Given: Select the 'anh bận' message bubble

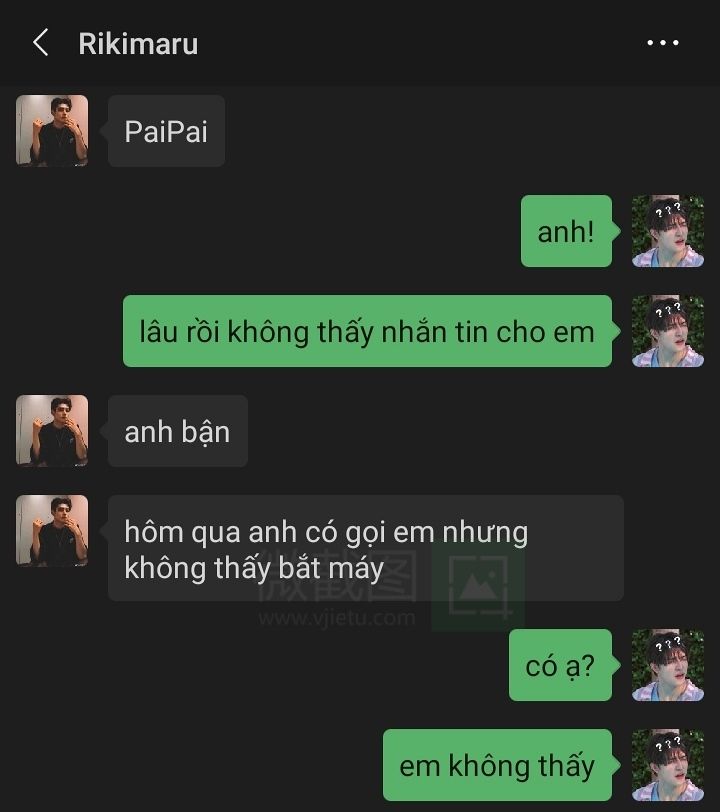Looking at the screenshot, I should tap(178, 431).
